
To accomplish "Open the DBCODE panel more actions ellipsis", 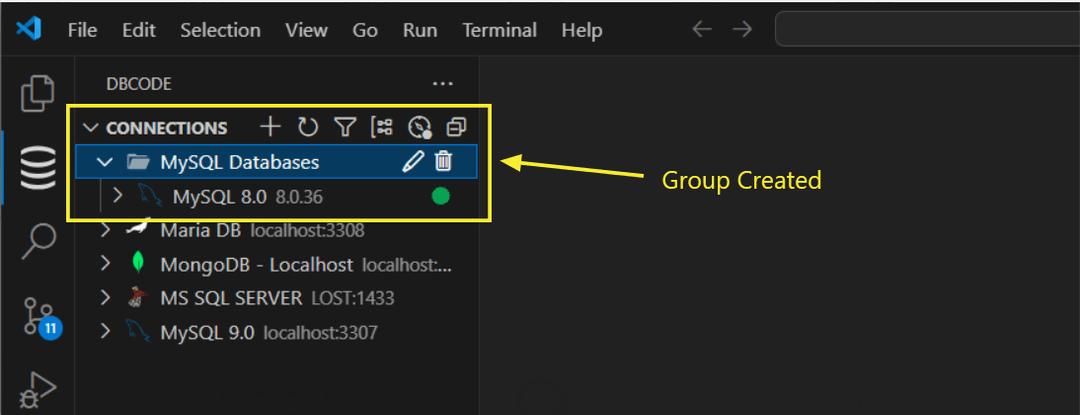I will coord(443,84).
